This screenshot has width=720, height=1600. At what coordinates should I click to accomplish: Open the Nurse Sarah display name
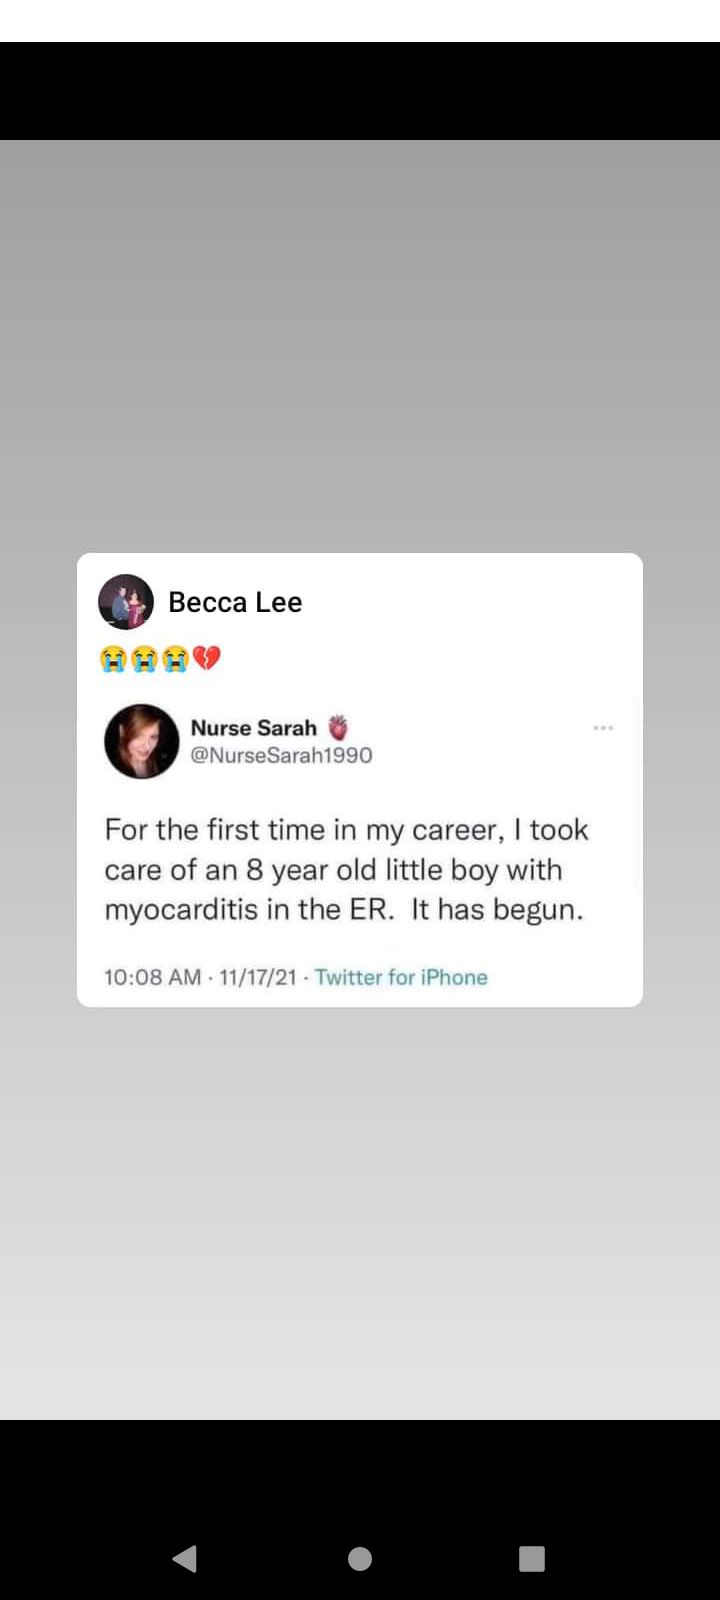pyautogui.click(x=253, y=728)
